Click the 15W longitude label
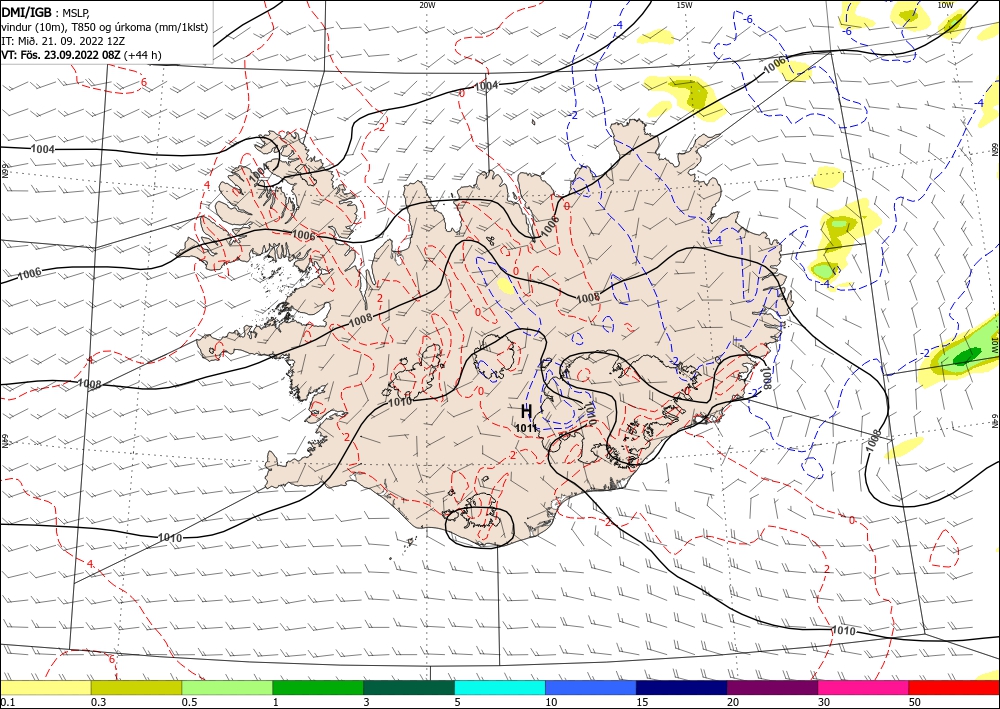Image resolution: width=1000 pixels, height=709 pixels. coord(684,5)
